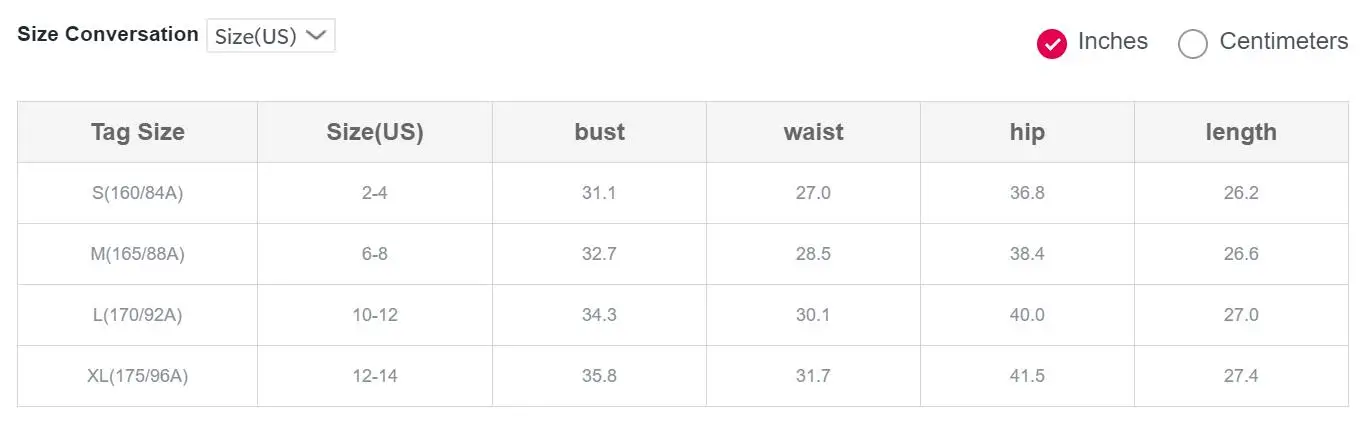1367x424 pixels.
Task: Select the L(170/92A) tag size row
Action: click(x=683, y=315)
